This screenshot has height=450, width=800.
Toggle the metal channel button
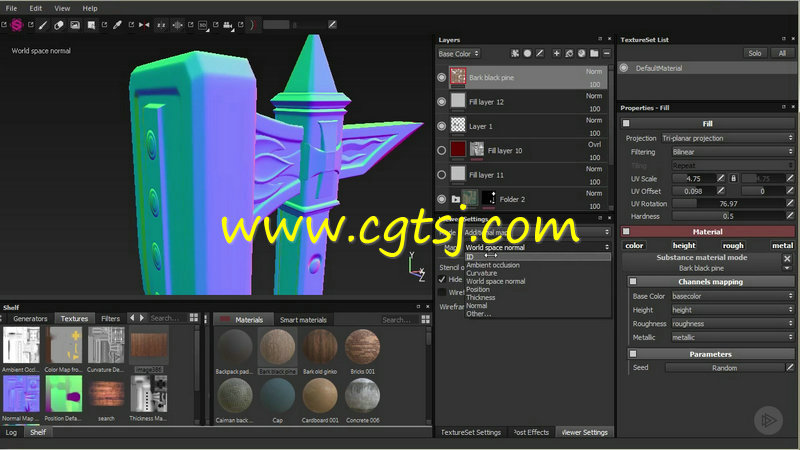782,245
